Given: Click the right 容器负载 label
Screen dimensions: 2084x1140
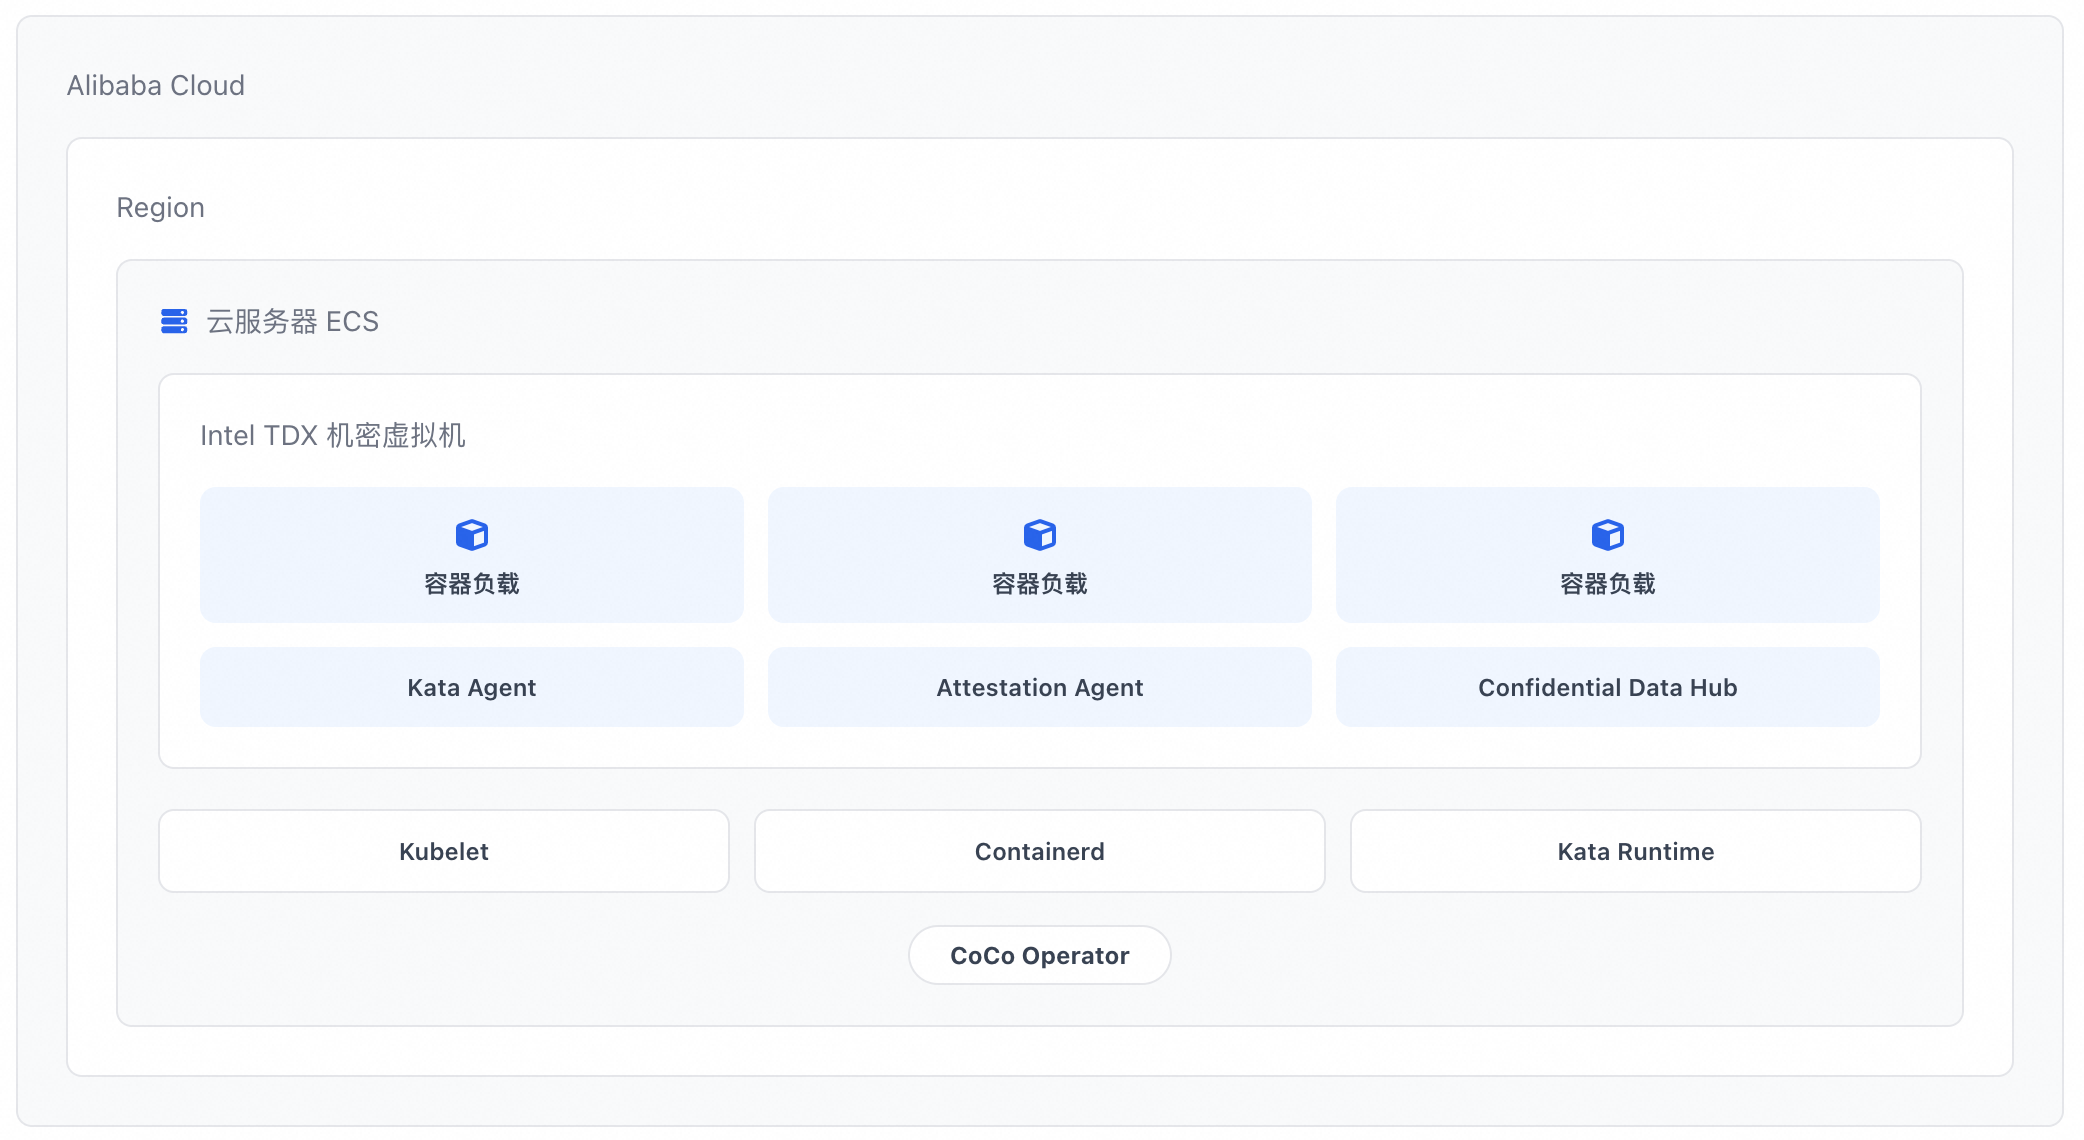Looking at the screenshot, I should pyautogui.click(x=1608, y=584).
